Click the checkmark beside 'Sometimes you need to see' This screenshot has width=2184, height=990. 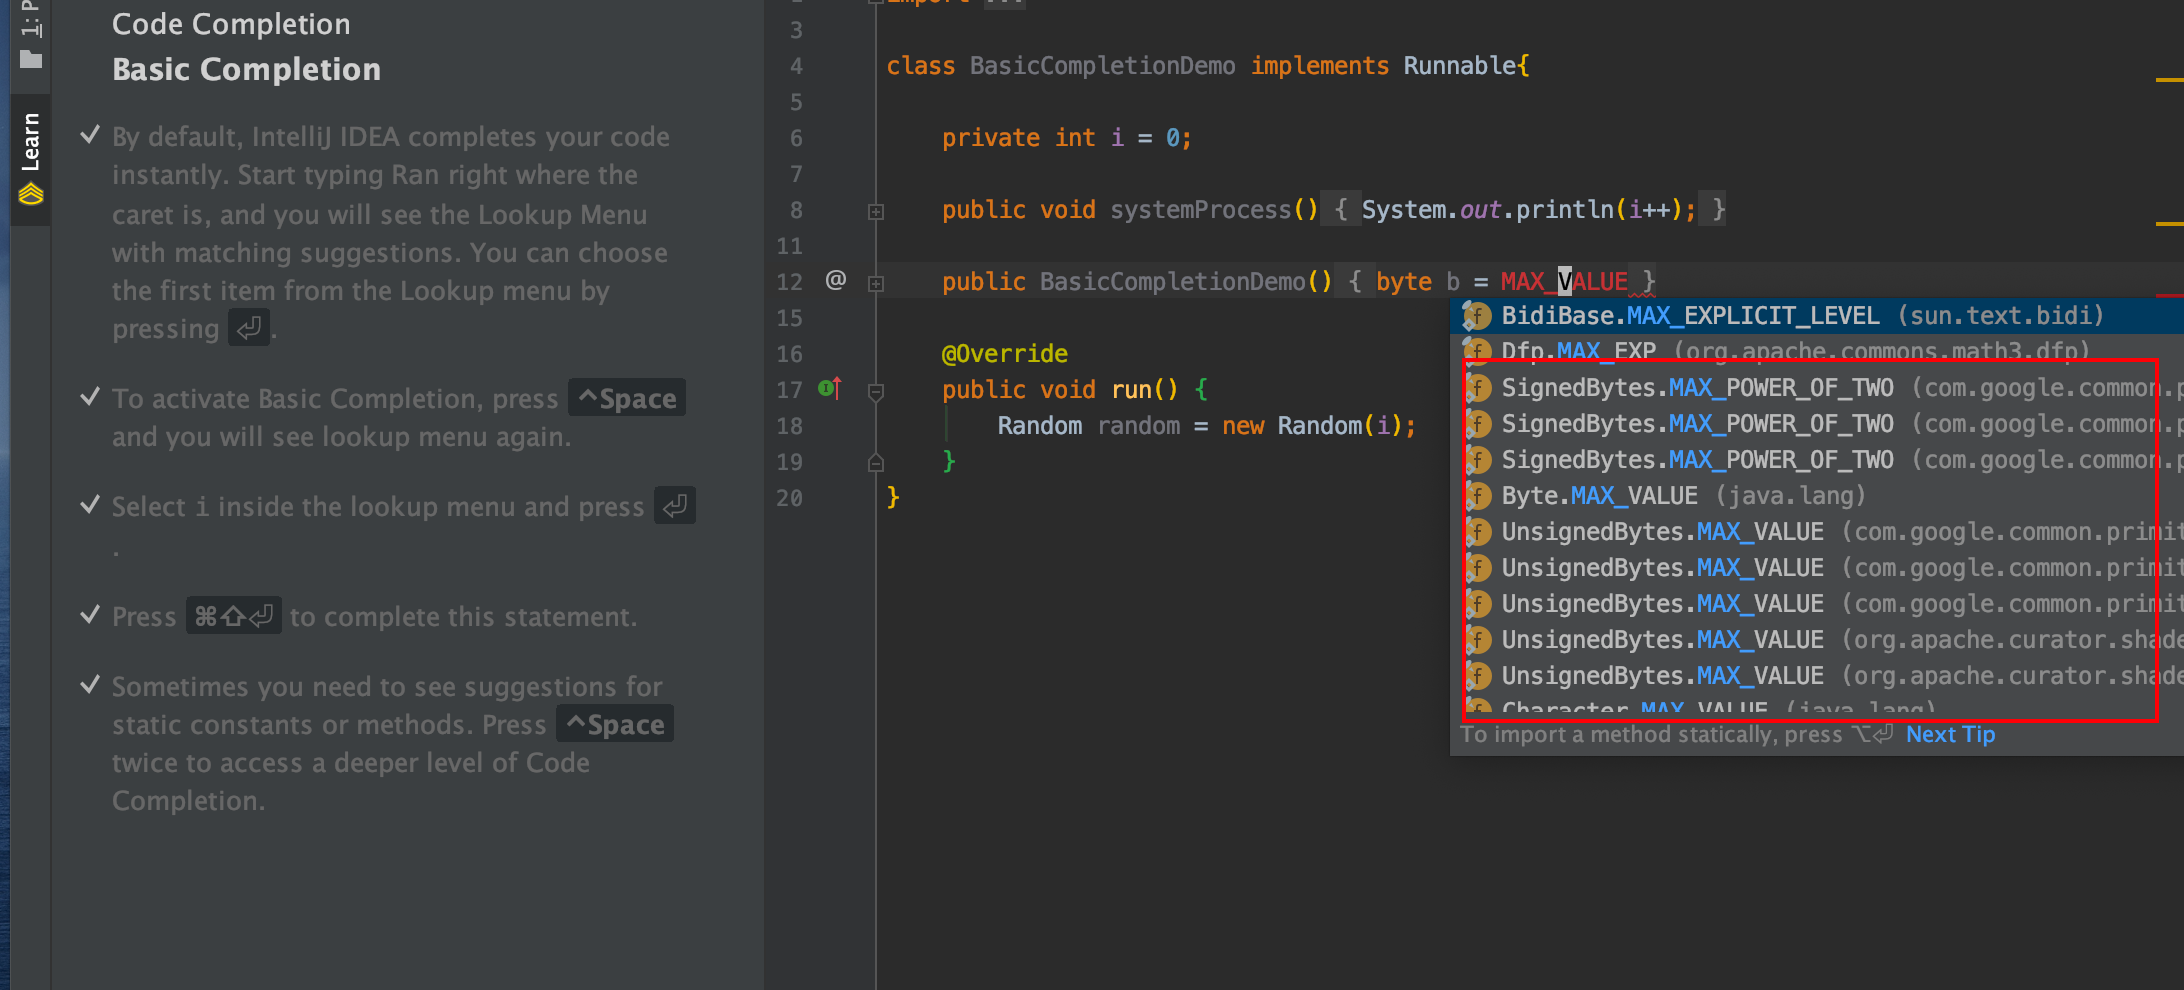(90, 685)
